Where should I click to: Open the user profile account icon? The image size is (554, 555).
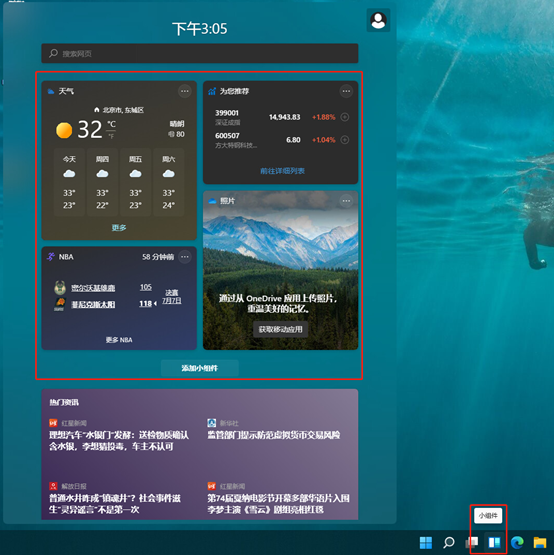(378, 20)
